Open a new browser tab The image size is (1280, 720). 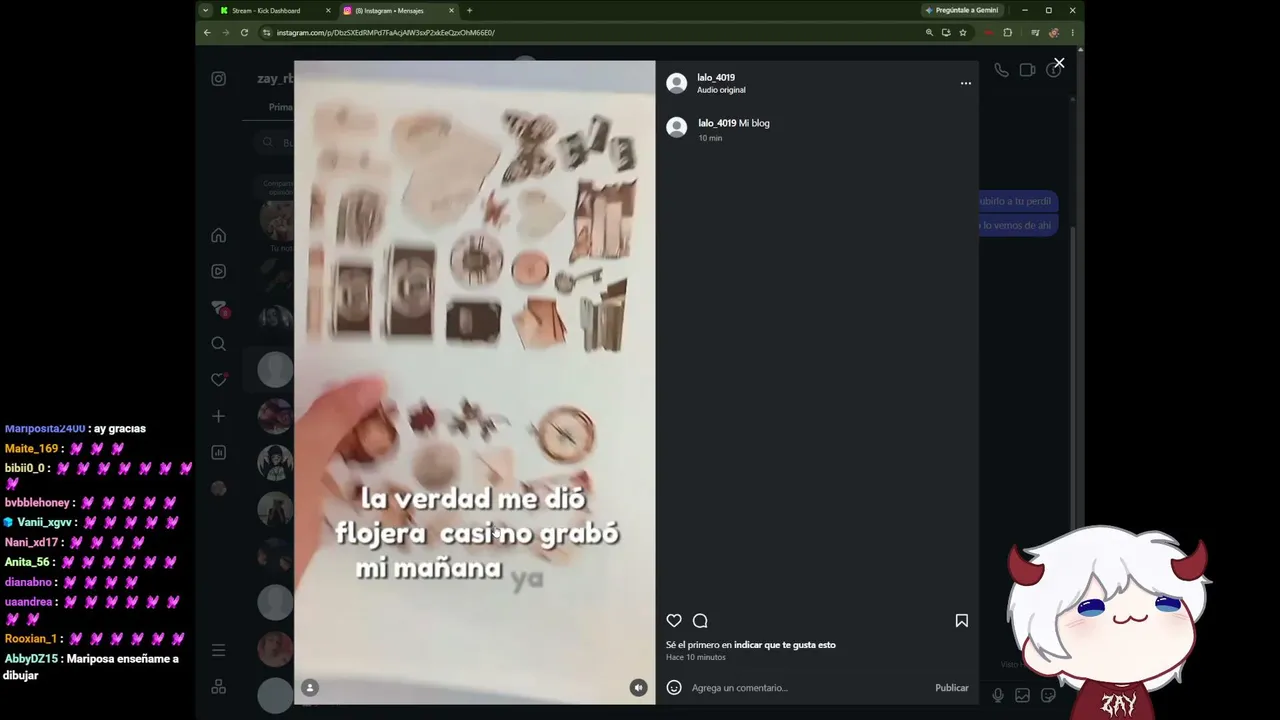point(470,11)
